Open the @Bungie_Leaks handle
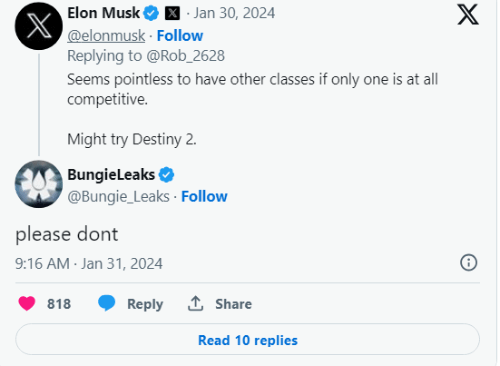The width and height of the screenshot is (500, 366). coord(119,197)
